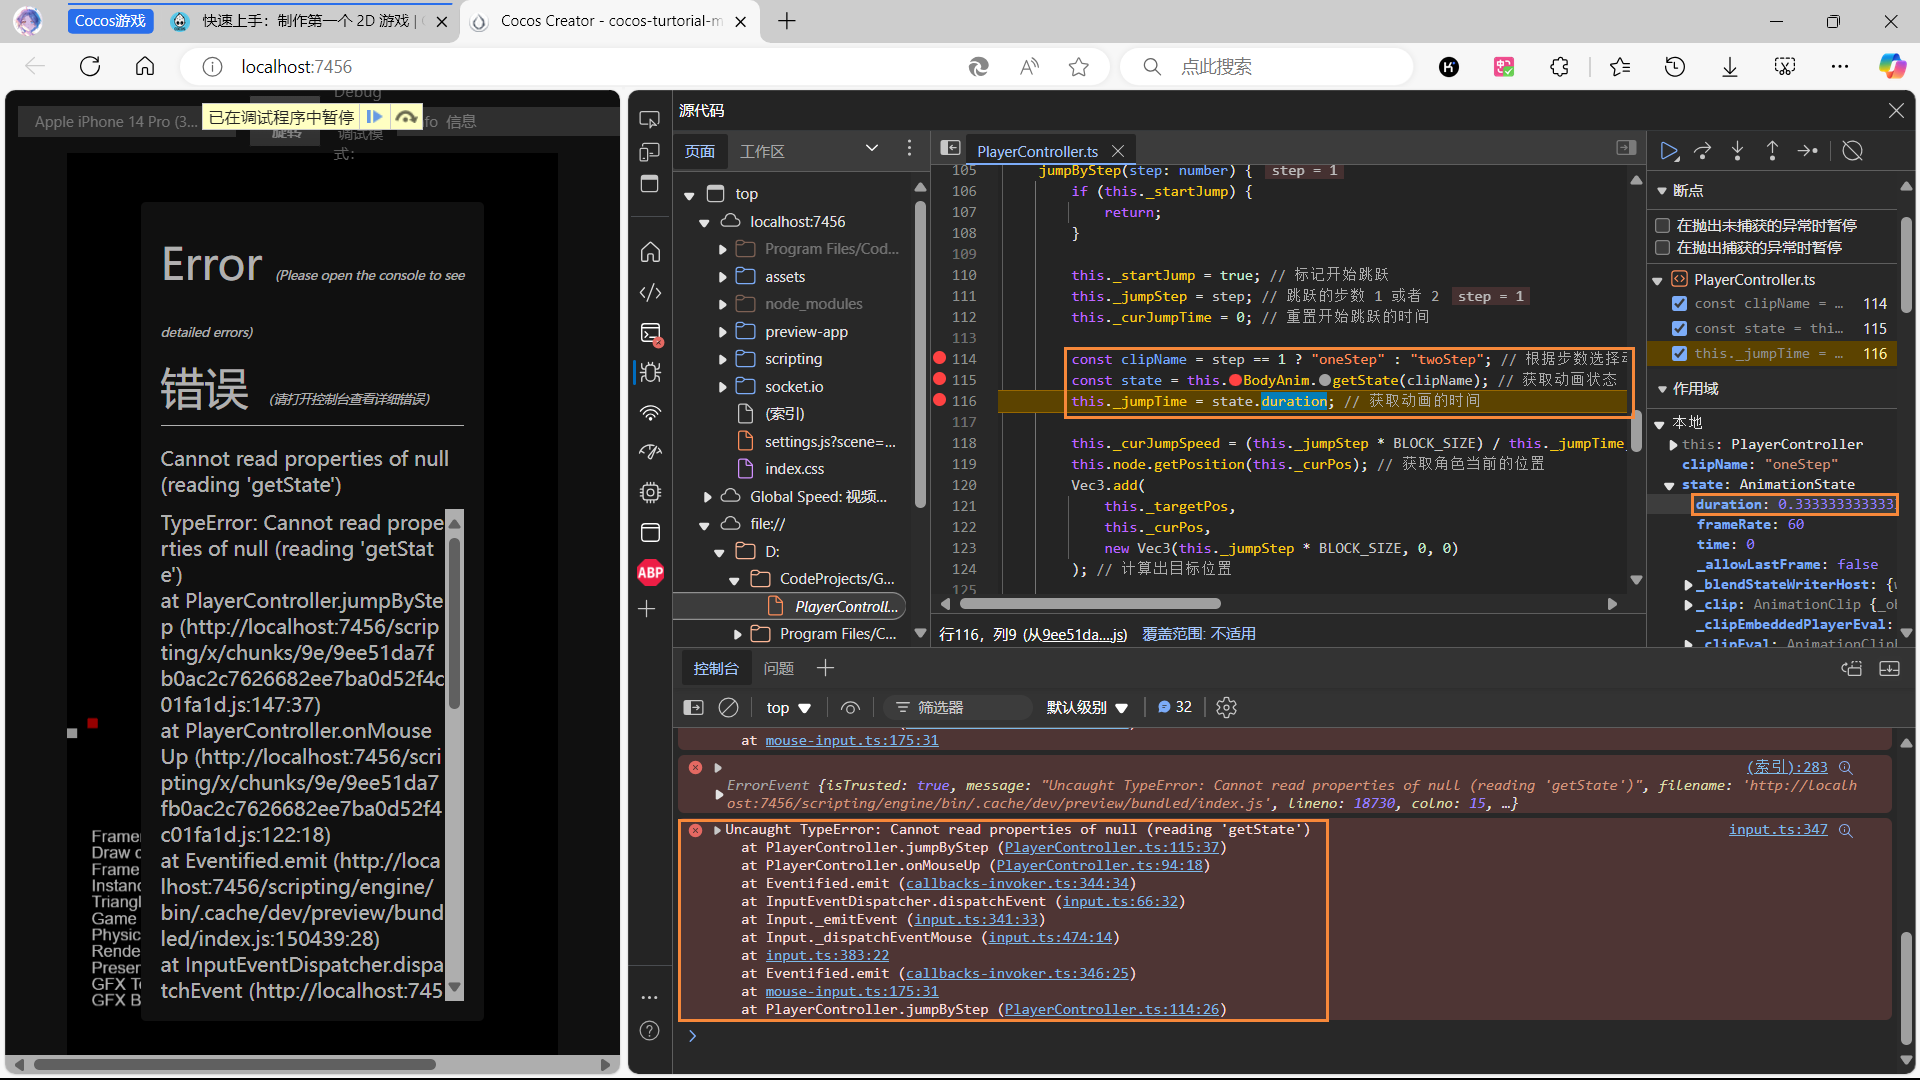The image size is (1920, 1080).
Task: Switch to the Workspace tab
Action: [762, 151]
